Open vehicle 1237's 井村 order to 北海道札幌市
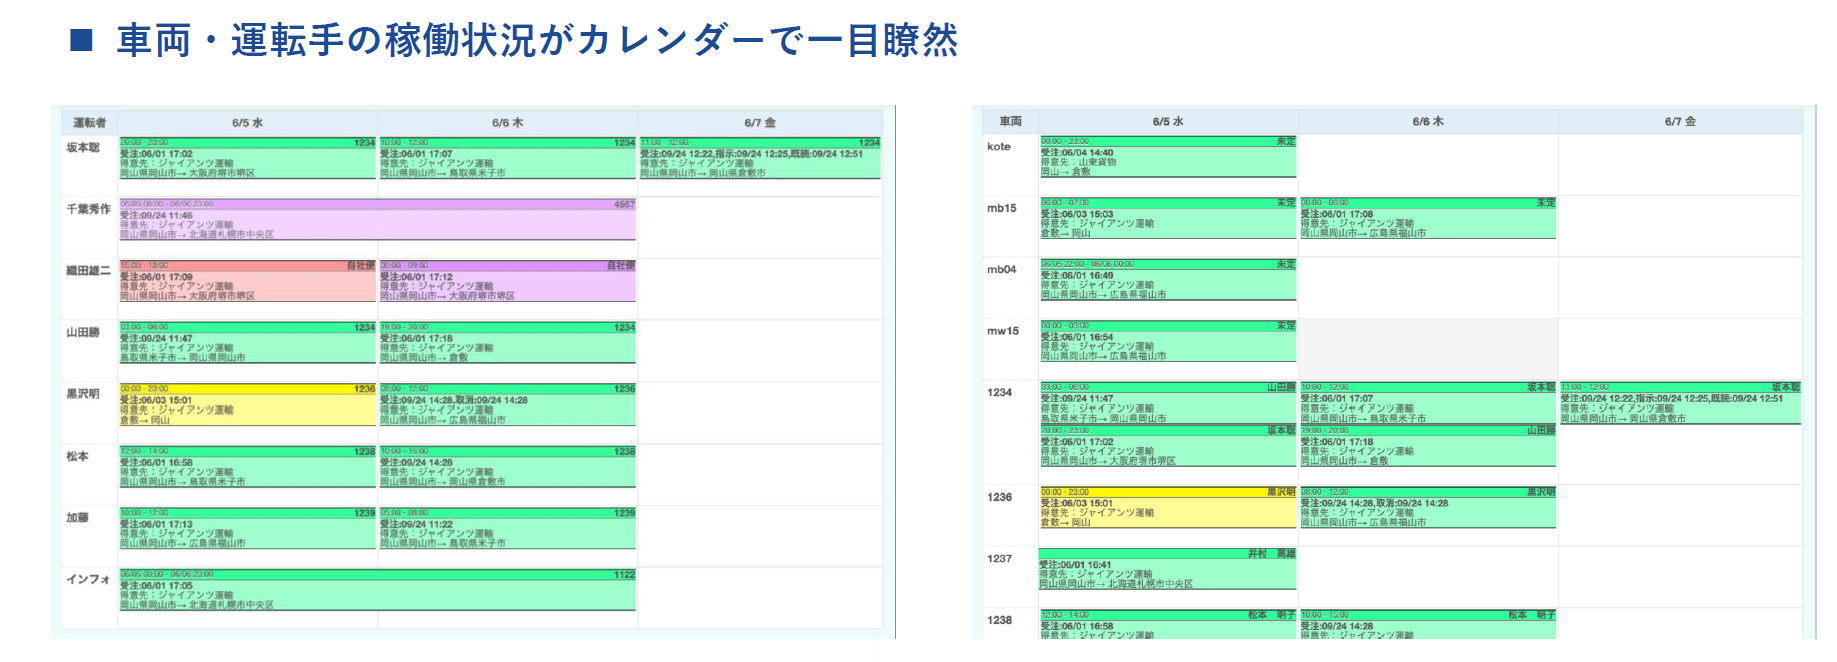1837x662 pixels. point(1167,570)
